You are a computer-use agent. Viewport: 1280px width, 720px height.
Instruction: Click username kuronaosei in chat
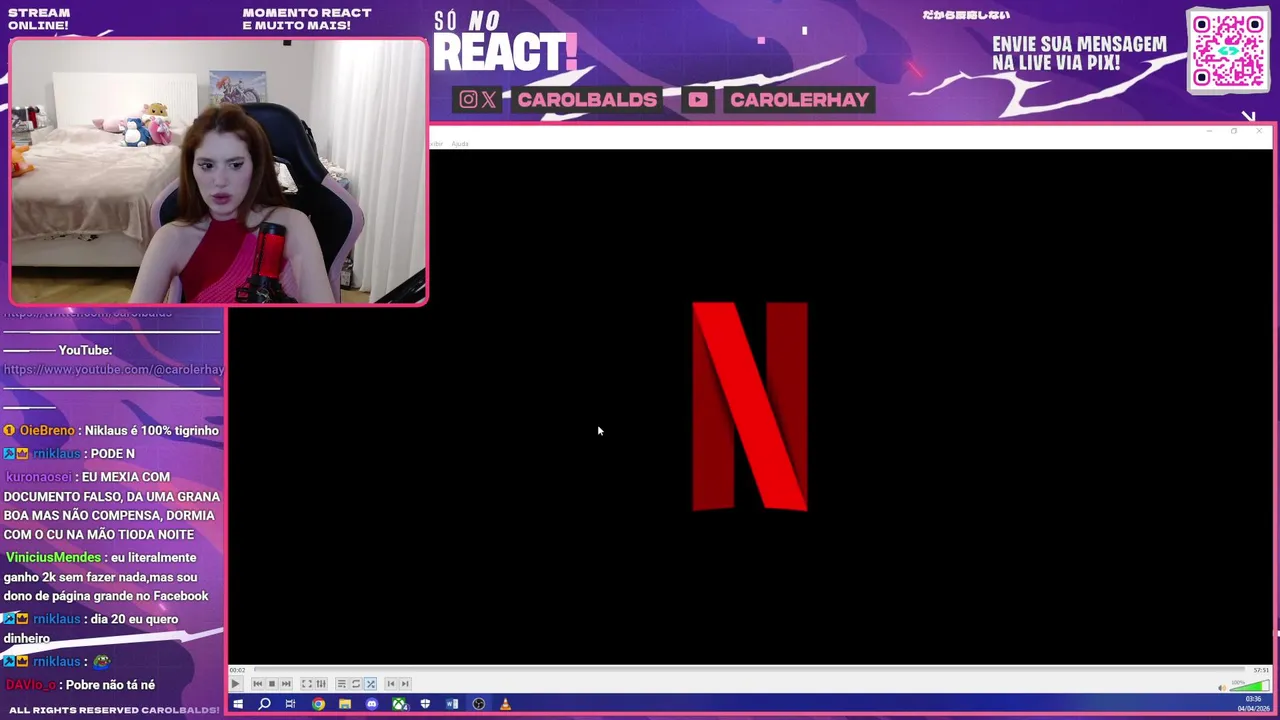tap(38, 477)
